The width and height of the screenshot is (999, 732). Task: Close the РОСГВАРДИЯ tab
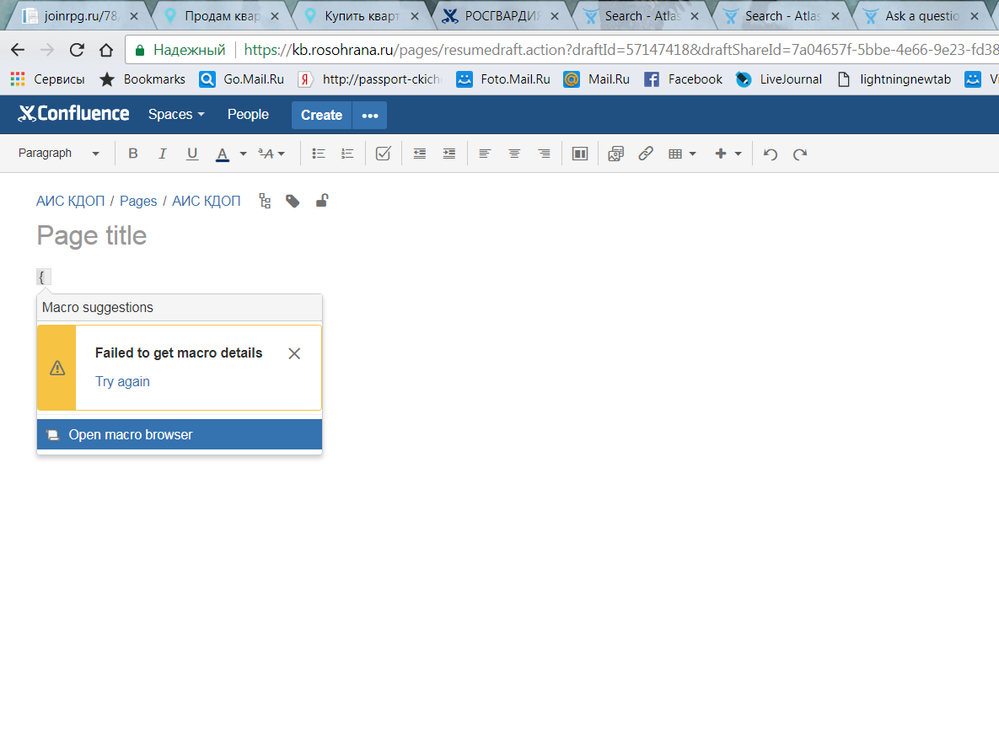554,17
